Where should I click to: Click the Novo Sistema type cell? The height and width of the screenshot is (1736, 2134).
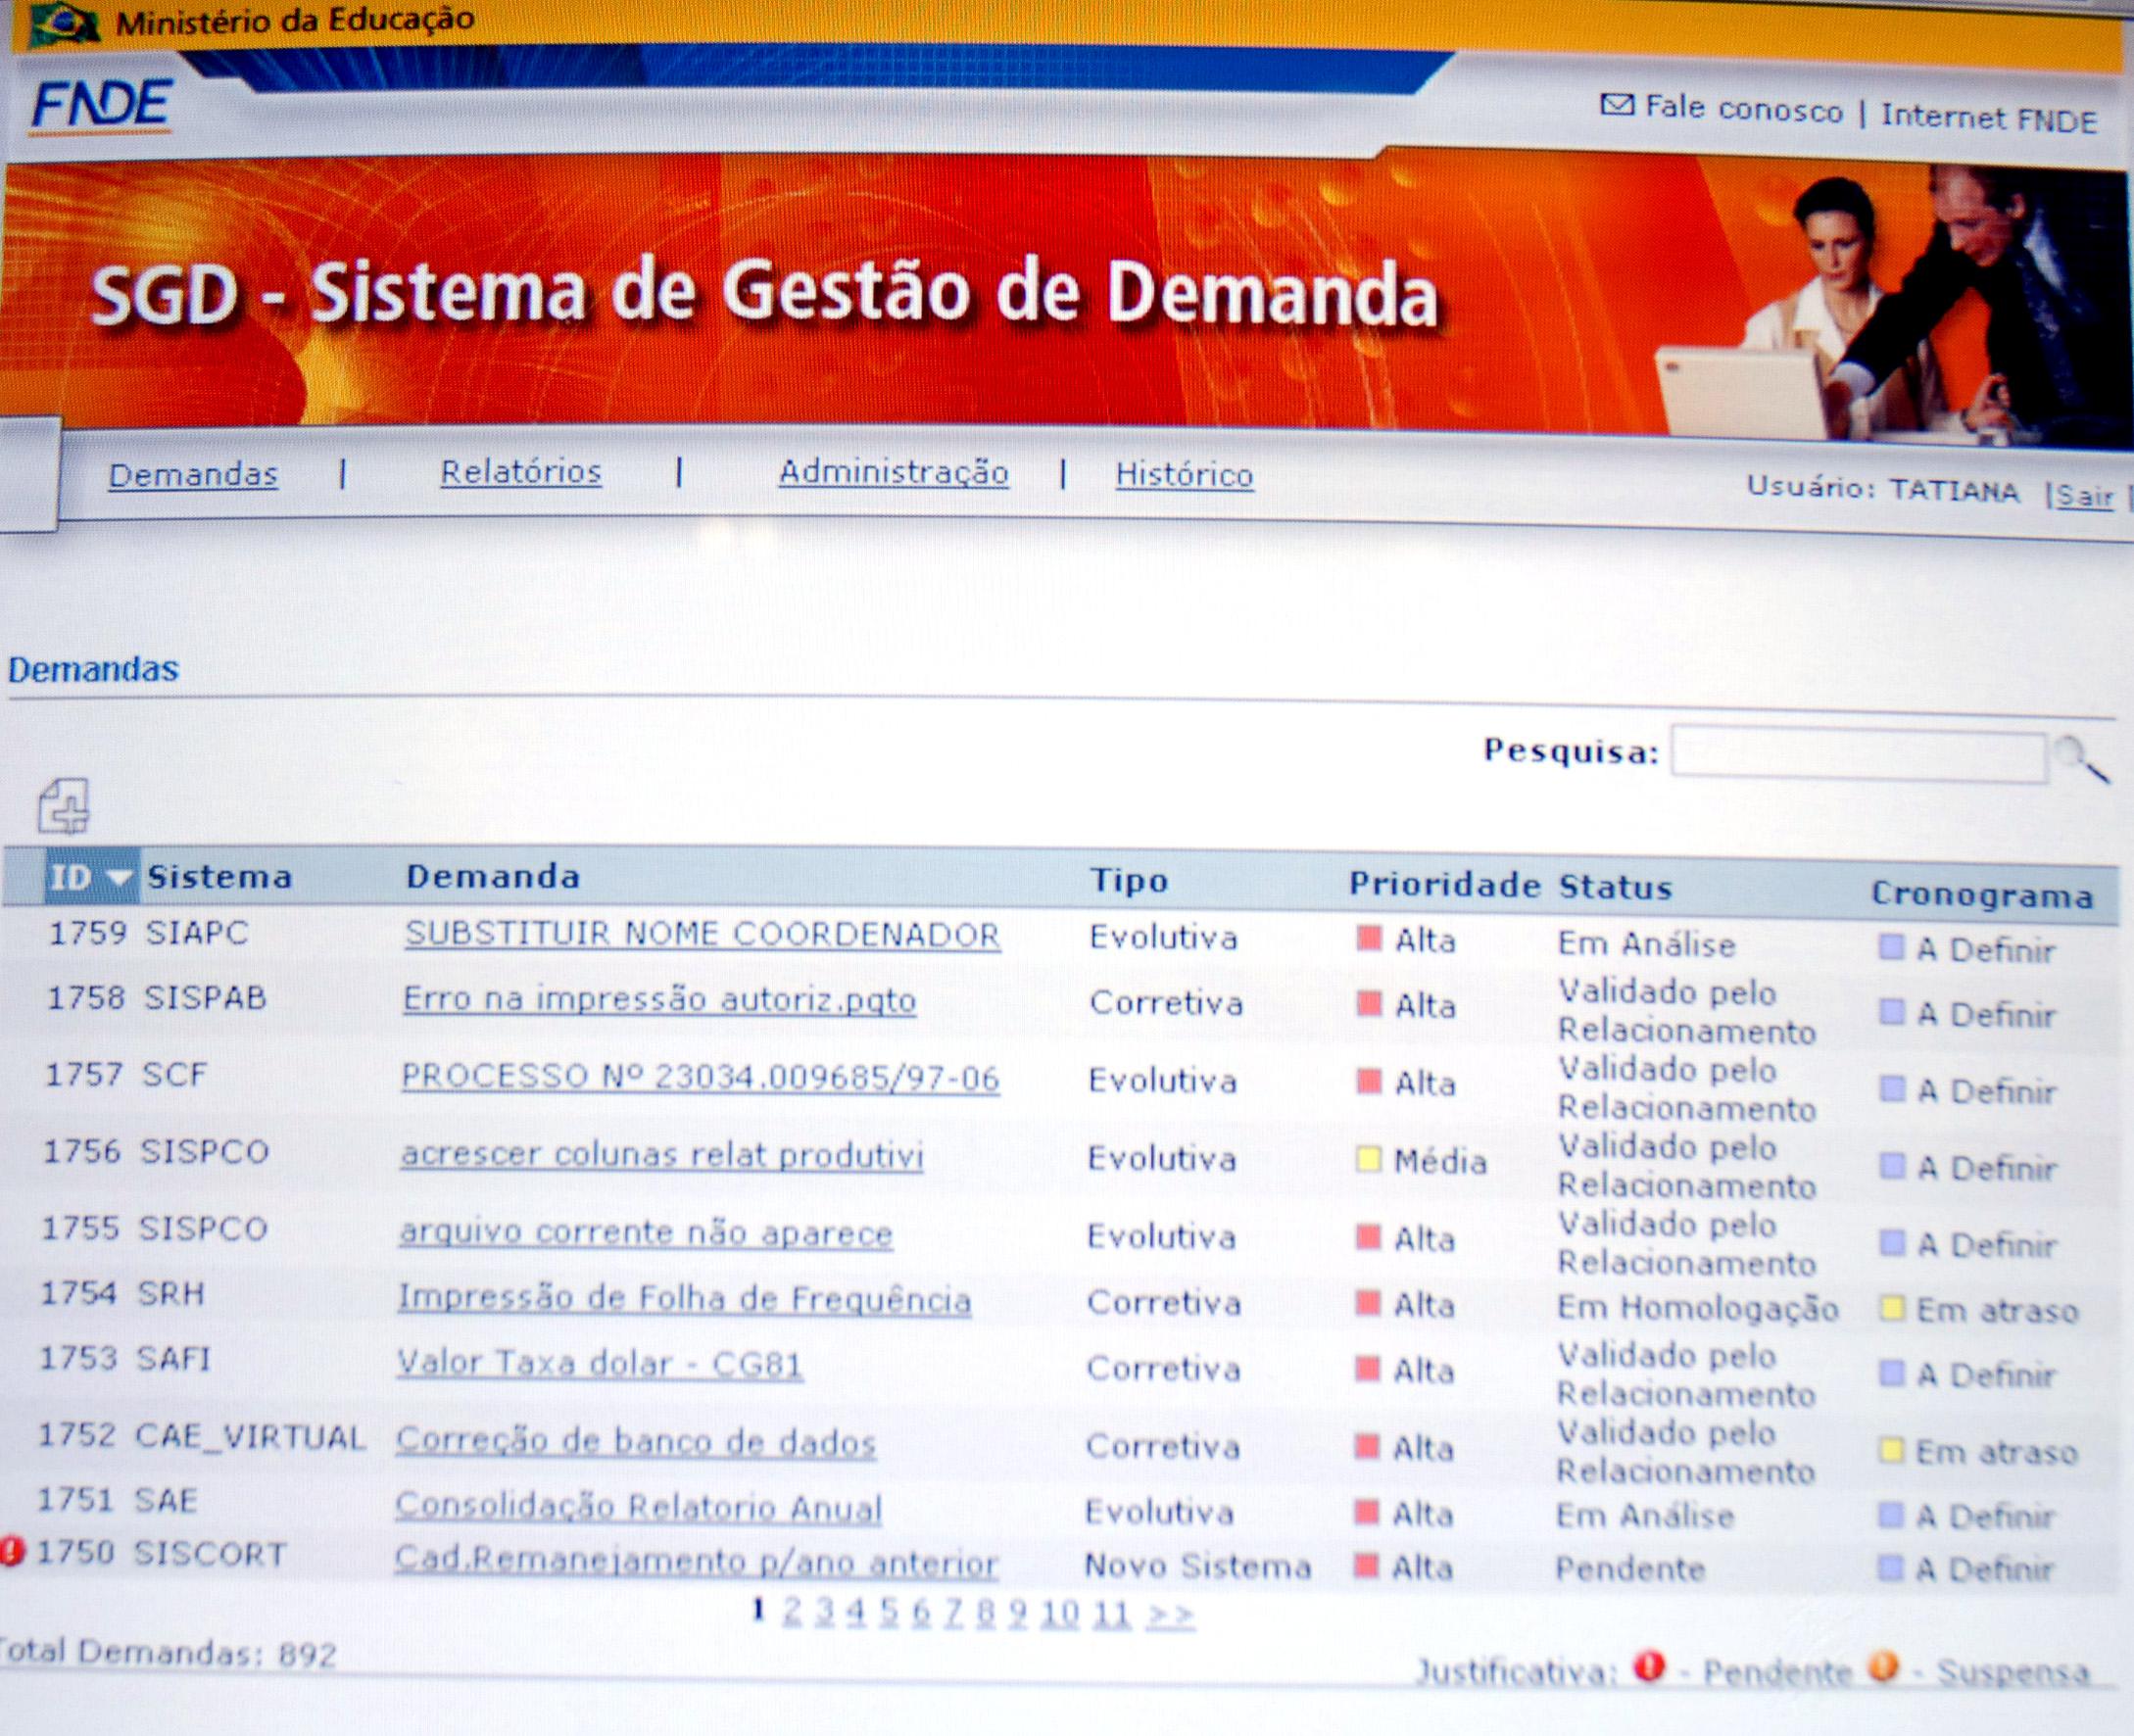[1198, 1565]
